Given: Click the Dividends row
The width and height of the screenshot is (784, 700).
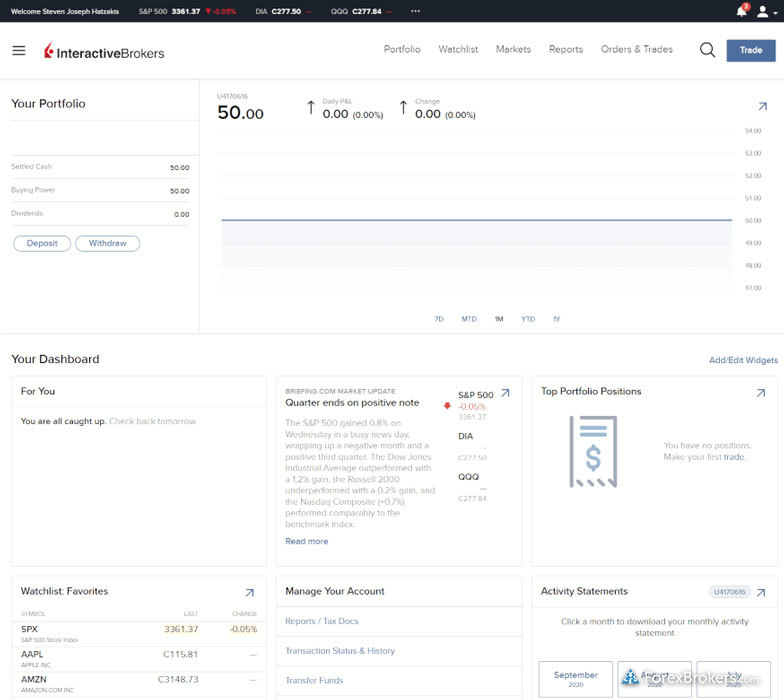Looking at the screenshot, I should (x=100, y=214).
